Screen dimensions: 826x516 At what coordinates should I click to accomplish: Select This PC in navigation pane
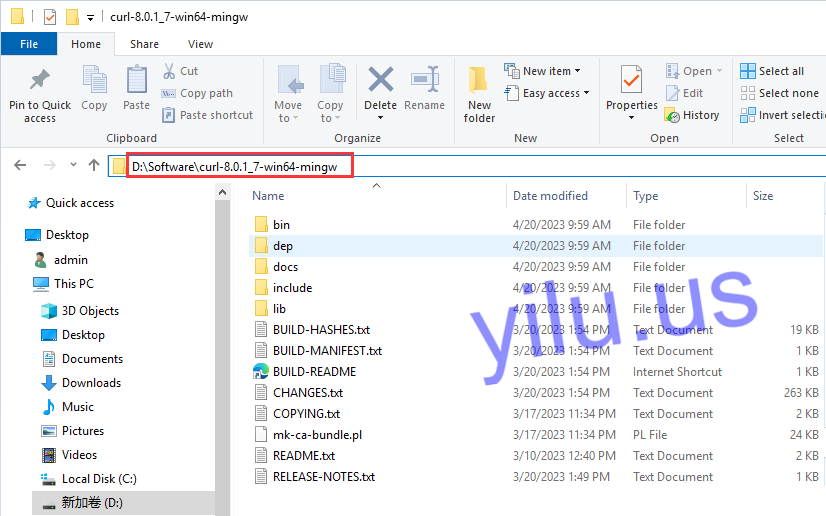pyautogui.click(x=63, y=284)
